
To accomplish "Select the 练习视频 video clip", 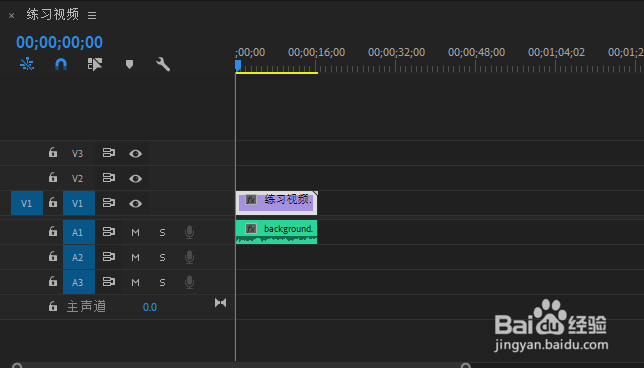I will tap(276, 203).
